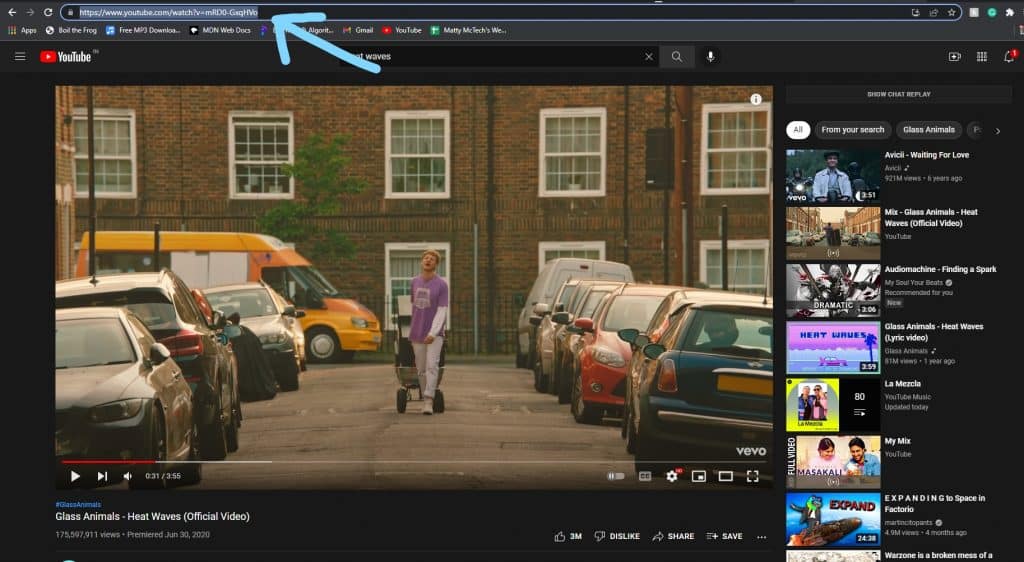Click the share page icon in address bar

click(933, 12)
